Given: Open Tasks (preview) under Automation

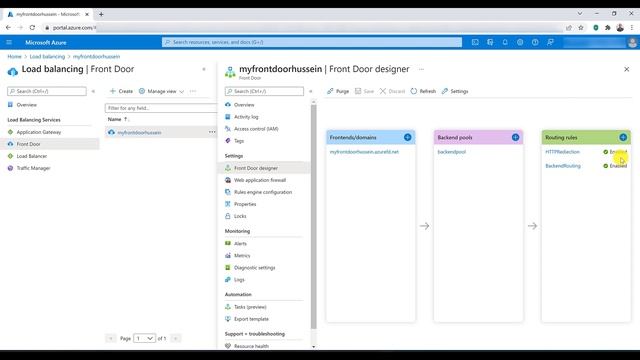Looking at the screenshot, I should 250,307.
